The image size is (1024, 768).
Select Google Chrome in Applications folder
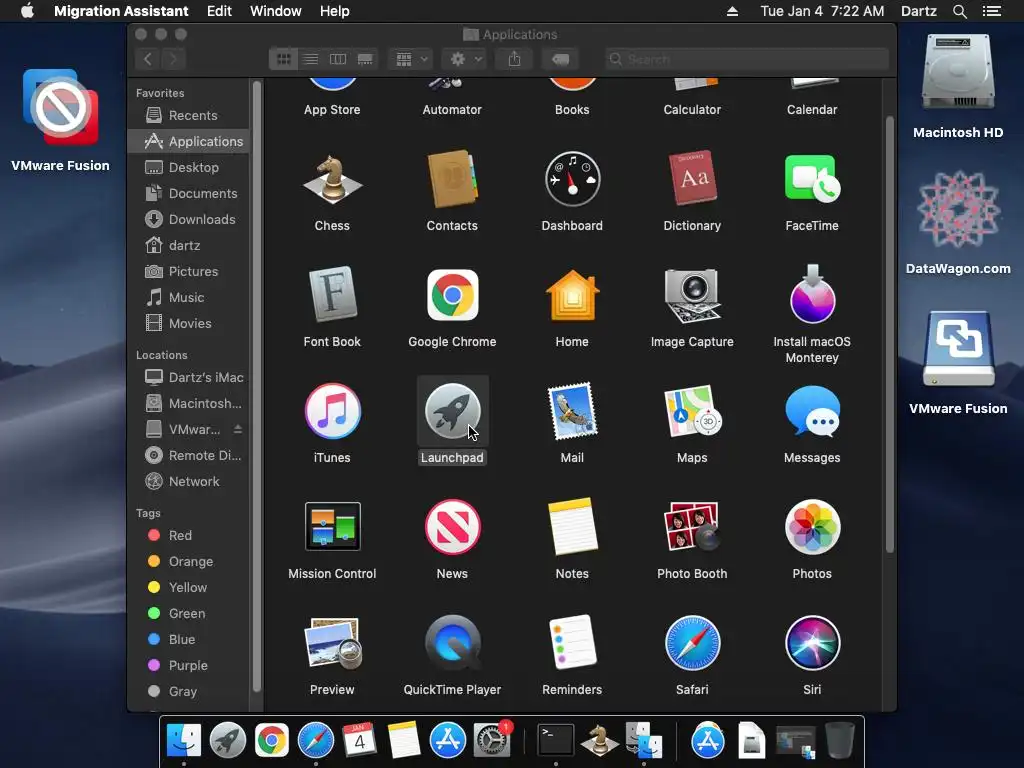coord(452,295)
